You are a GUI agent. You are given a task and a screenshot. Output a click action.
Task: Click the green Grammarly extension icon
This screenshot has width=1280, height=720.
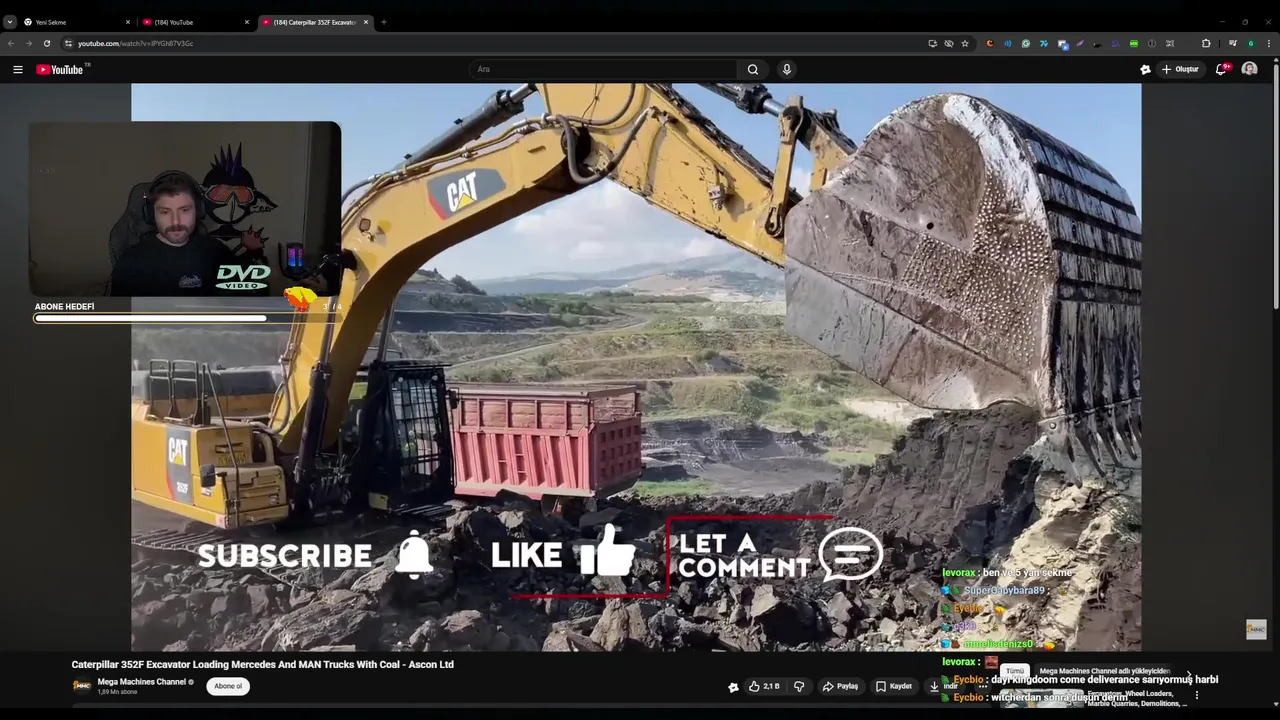[1026, 43]
